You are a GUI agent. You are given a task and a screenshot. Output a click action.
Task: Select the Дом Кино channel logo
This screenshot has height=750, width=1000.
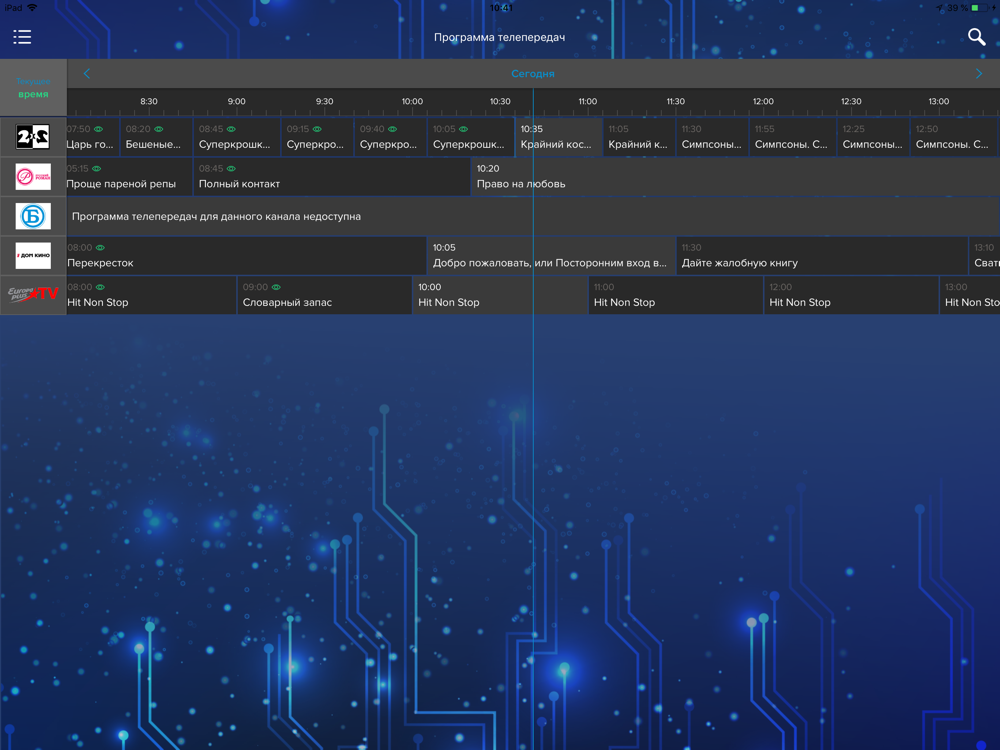tap(33, 256)
